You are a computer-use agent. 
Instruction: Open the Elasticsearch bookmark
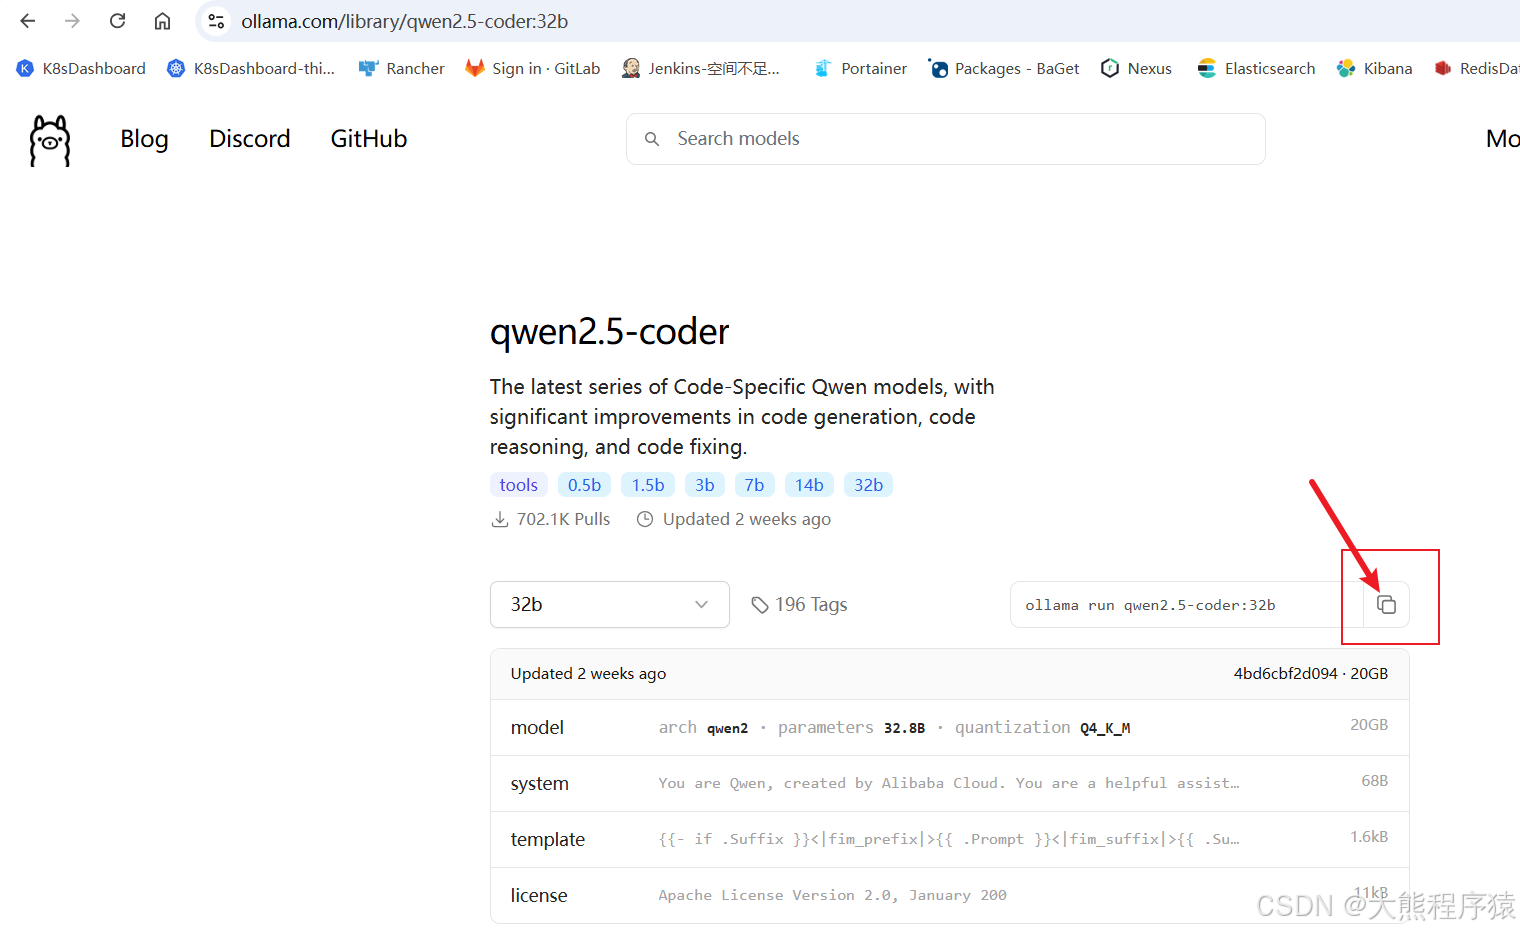[x=1256, y=68]
